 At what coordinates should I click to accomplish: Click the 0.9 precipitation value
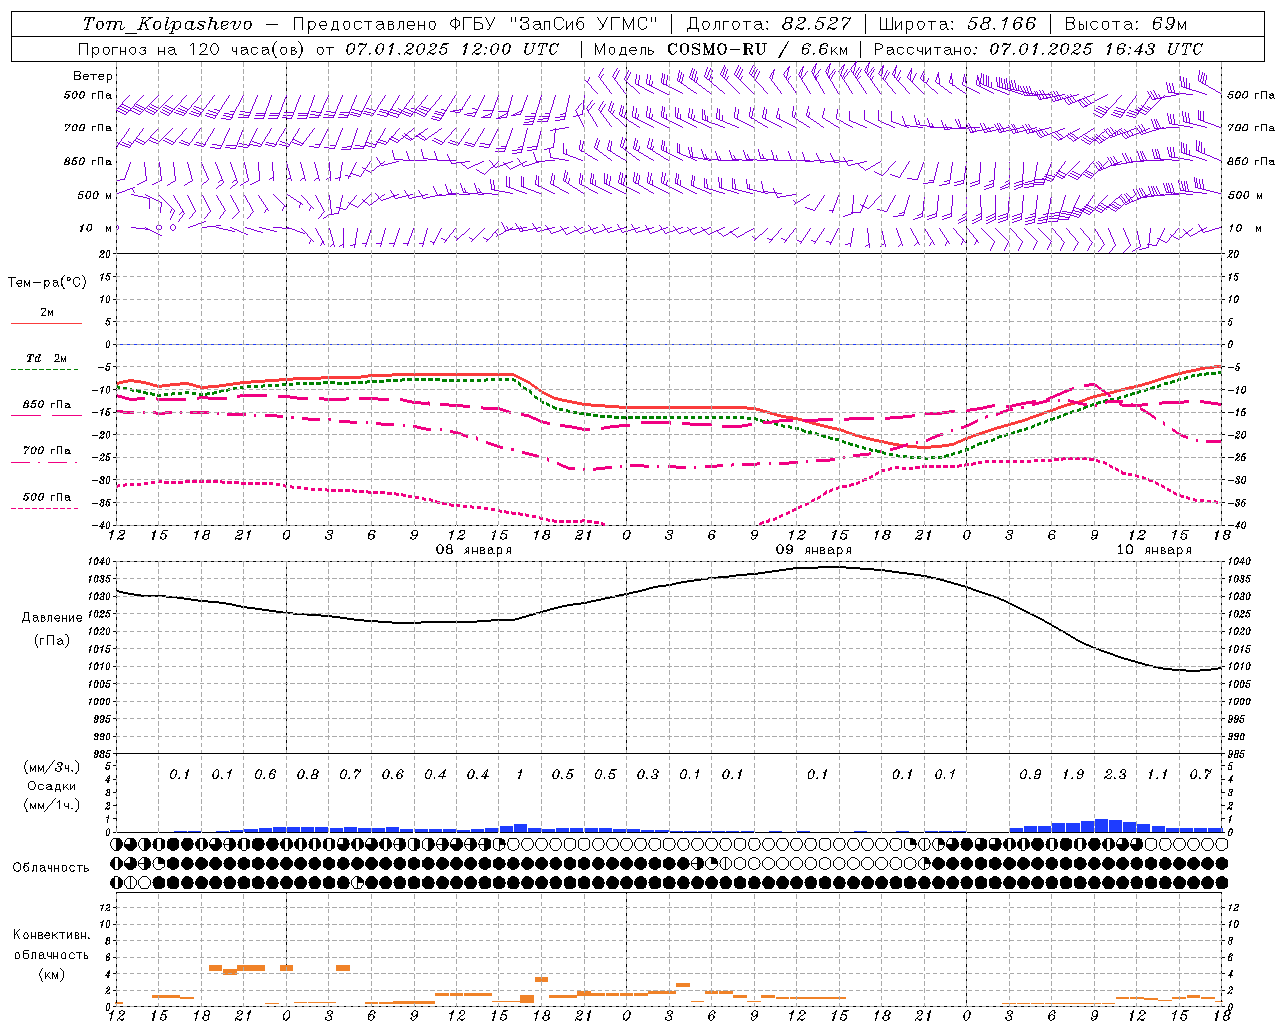1030,775
